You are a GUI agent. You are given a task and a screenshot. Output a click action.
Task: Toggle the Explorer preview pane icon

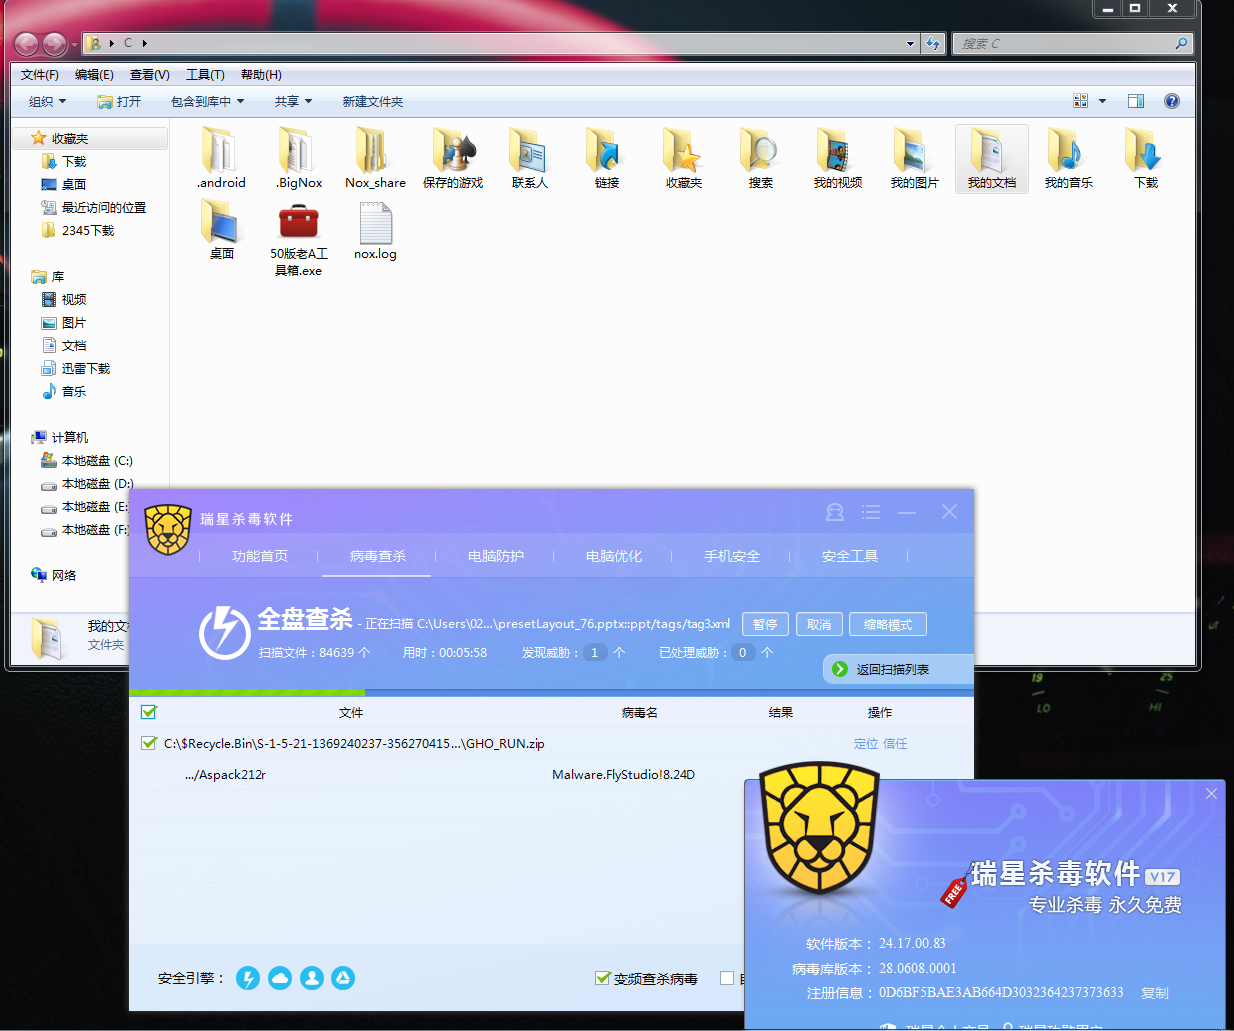click(x=1136, y=101)
